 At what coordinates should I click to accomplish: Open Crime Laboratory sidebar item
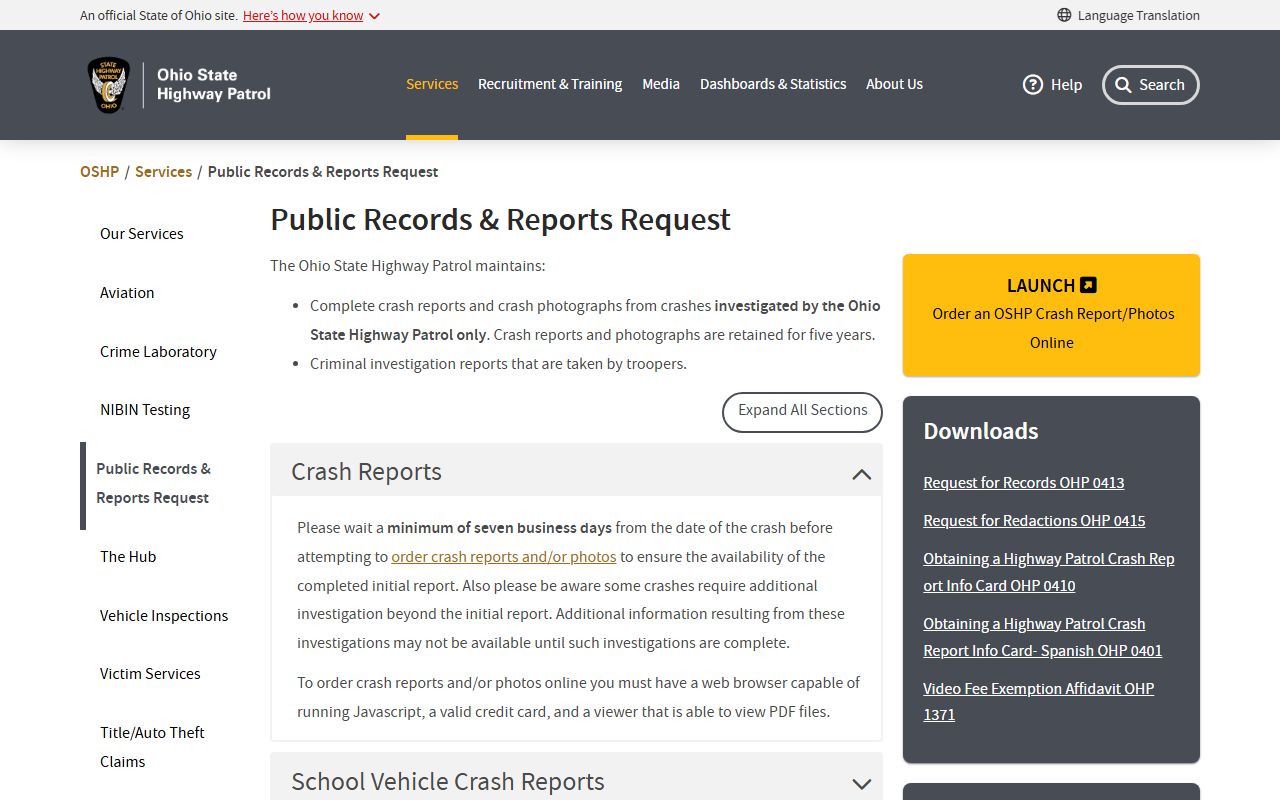pyautogui.click(x=158, y=352)
